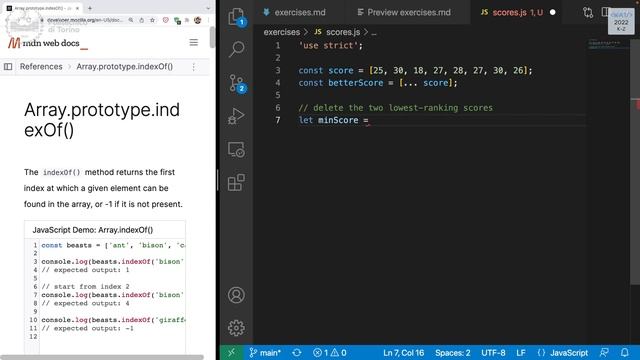The height and width of the screenshot is (360, 640).
Task: Open the errors and warnings status item
Action: [330, 353]
